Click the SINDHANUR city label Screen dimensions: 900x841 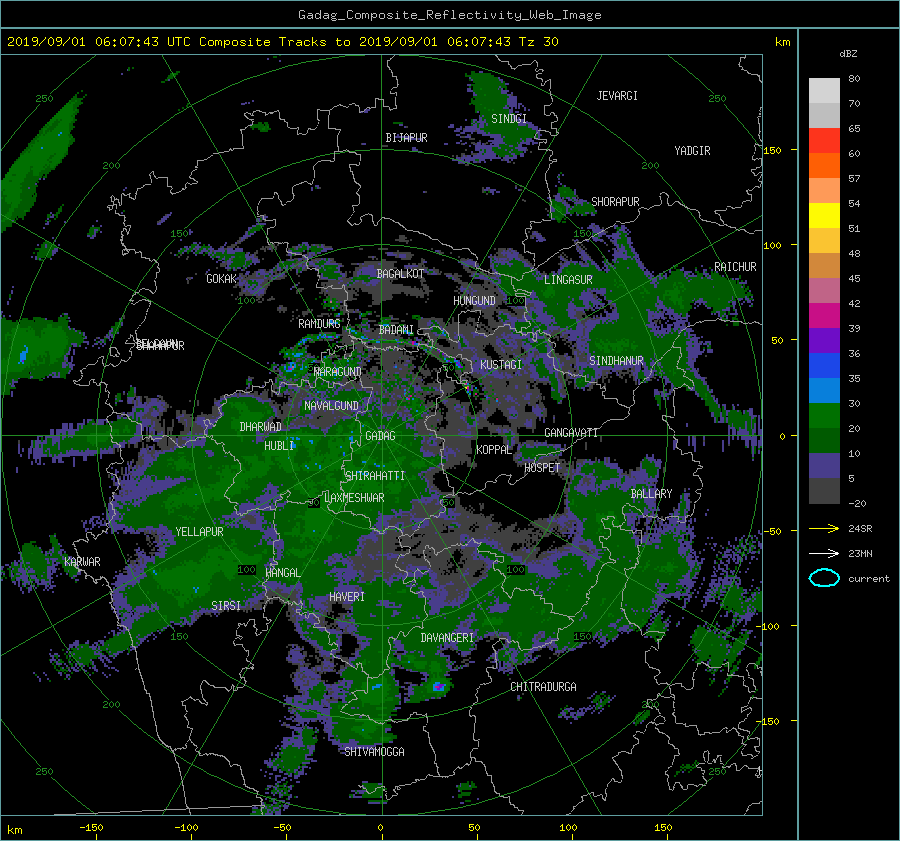(x=616, y=361)
